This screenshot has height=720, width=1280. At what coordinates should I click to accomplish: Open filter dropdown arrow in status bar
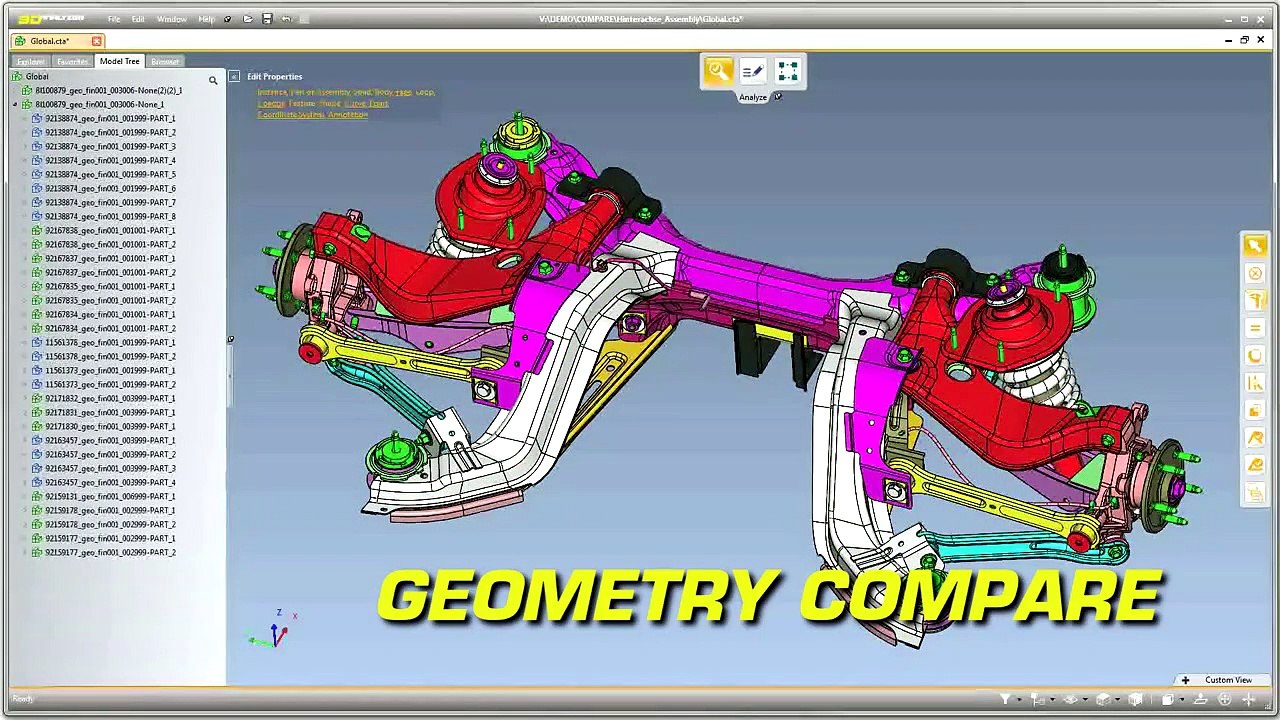point(1019,699)
